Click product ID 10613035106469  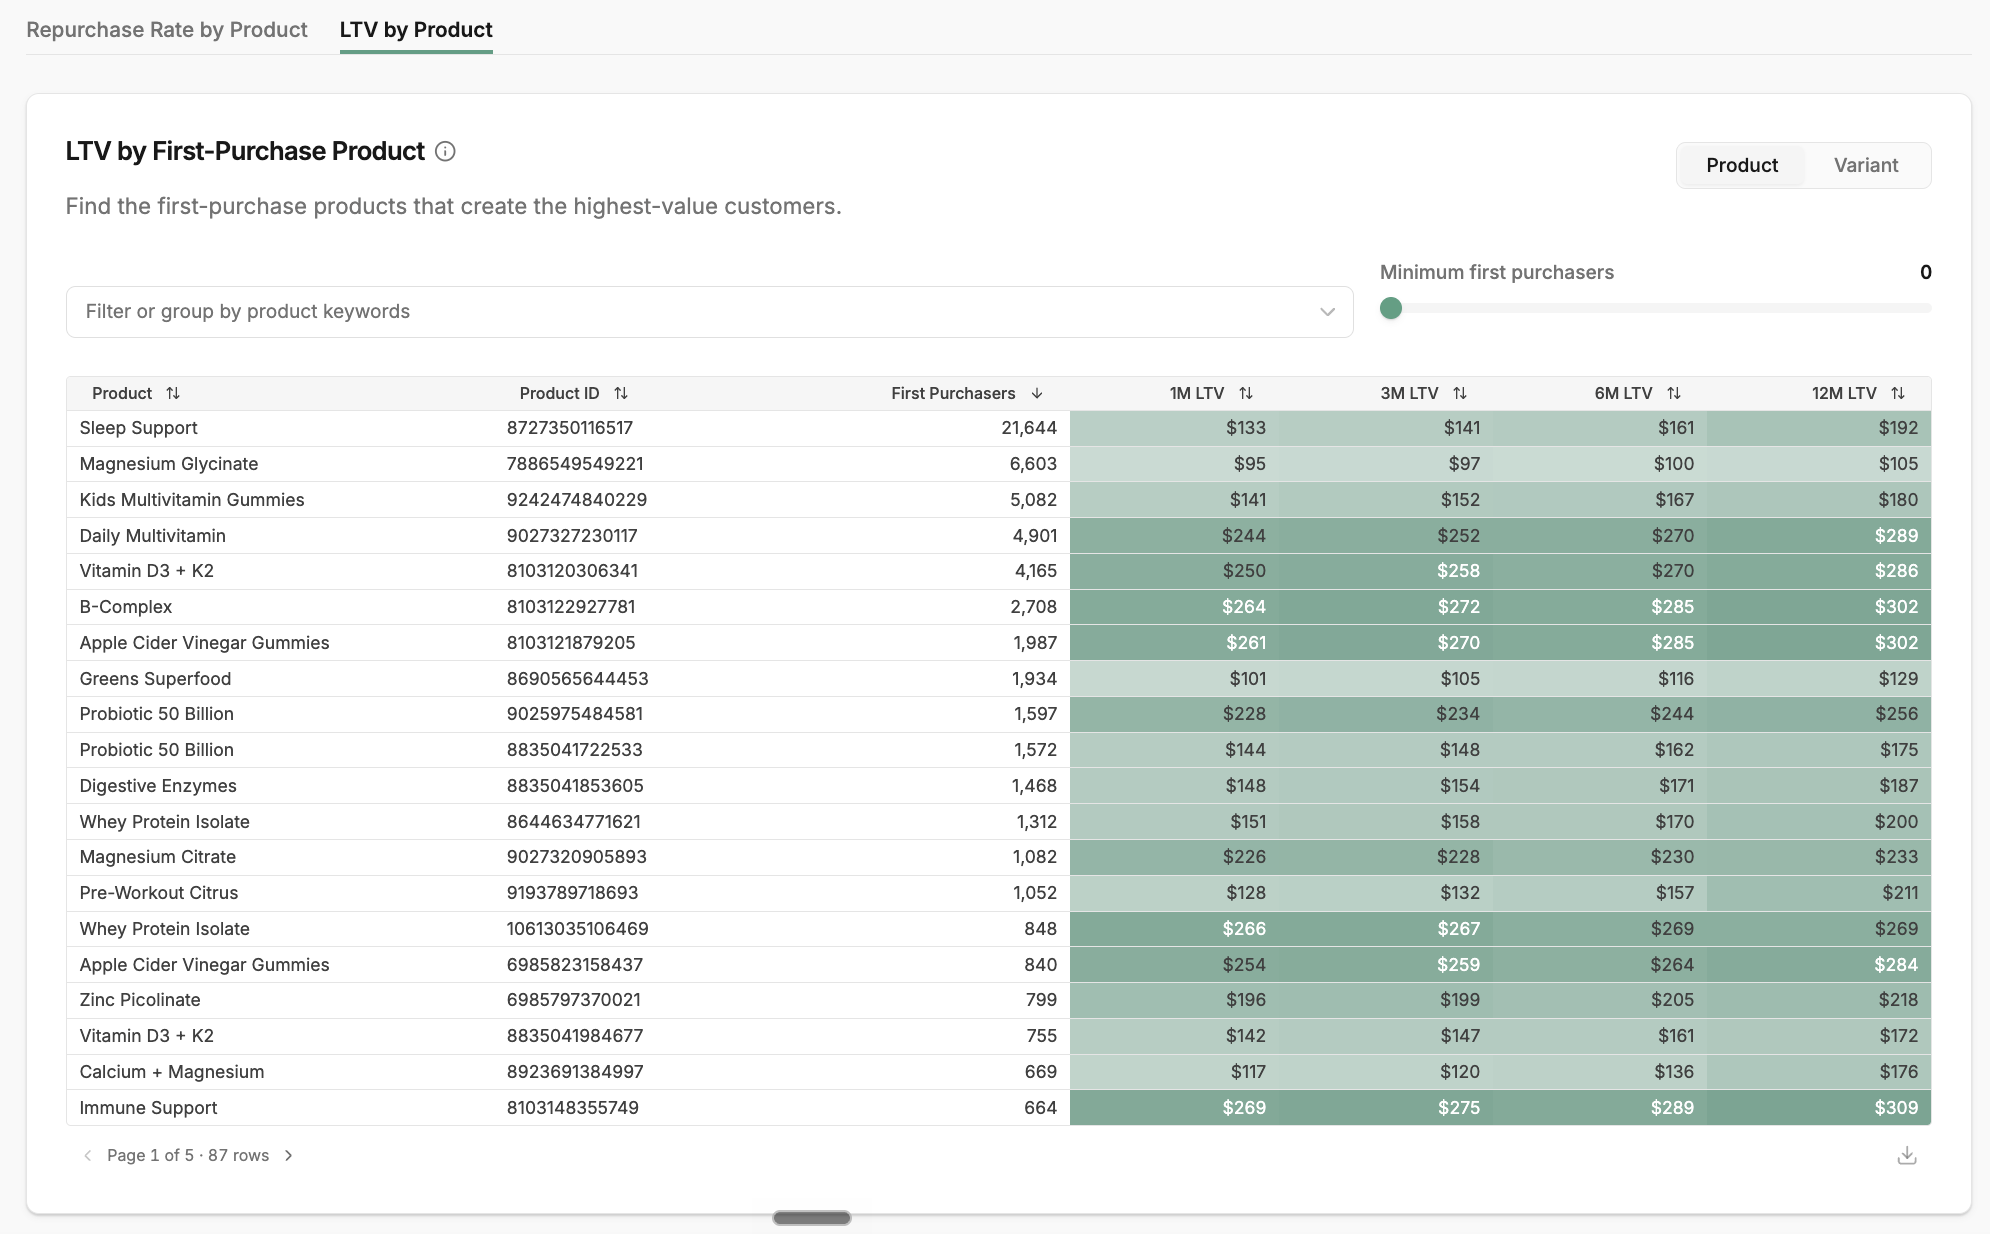tap(578, 929)
